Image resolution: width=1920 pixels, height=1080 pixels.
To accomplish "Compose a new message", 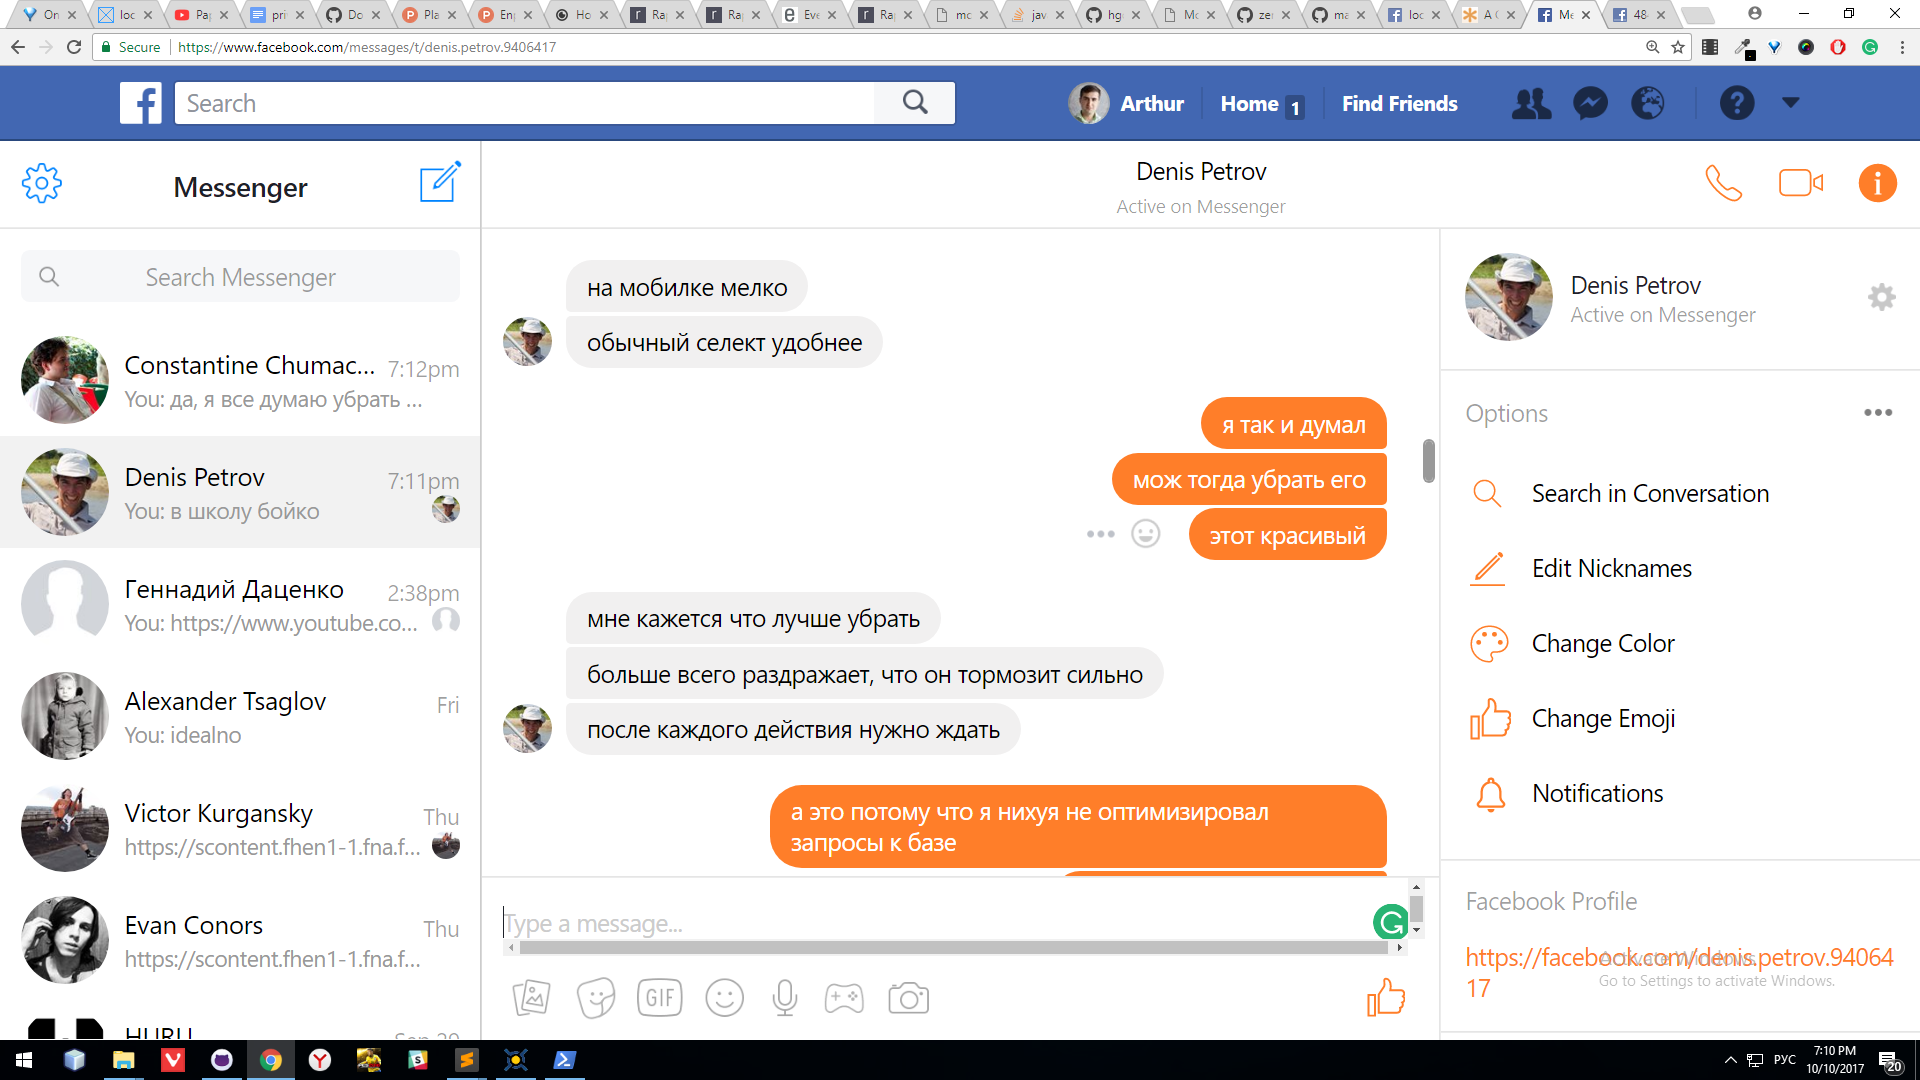I will pyautogui.click(x=440, y=182).
